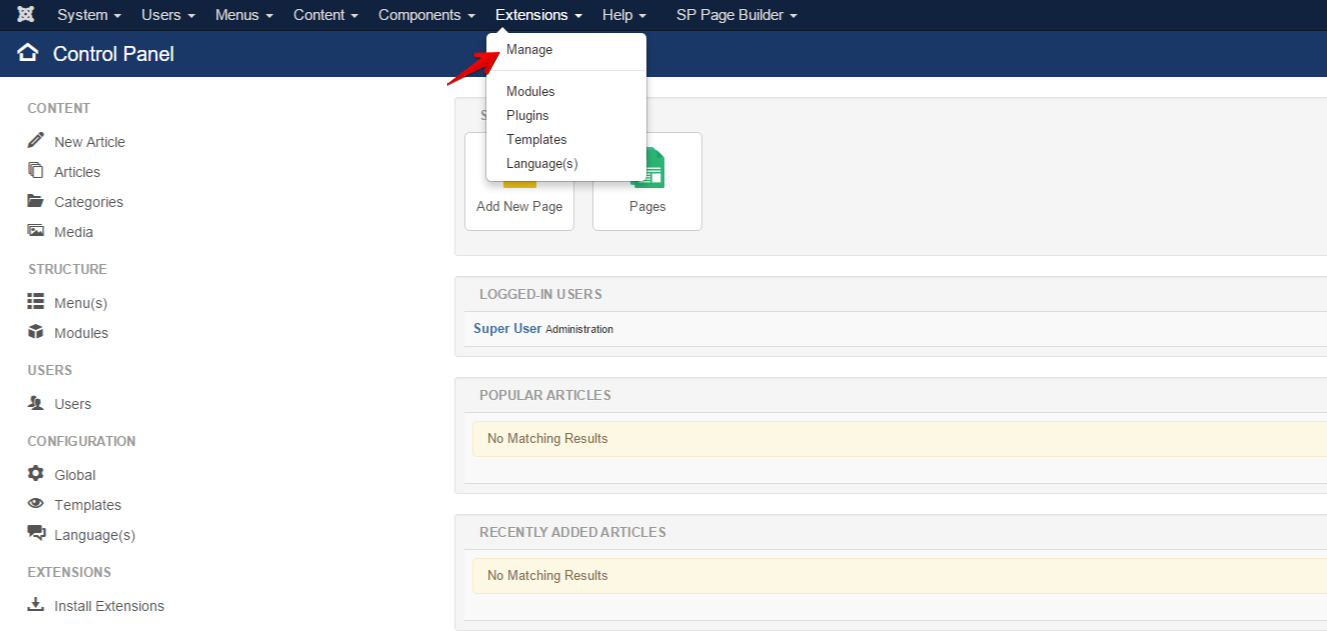Select the New Article pencil icon

[x=36, y=141]
